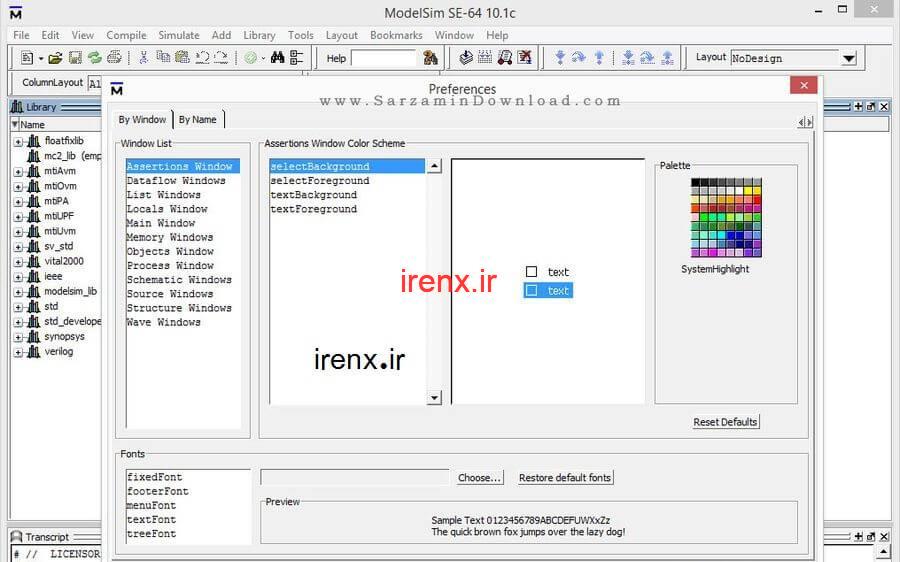Click the Copy toolbar icon
The width and height of the screenshot is (900, 562).
pyautogui.click(x=163, y=57)
